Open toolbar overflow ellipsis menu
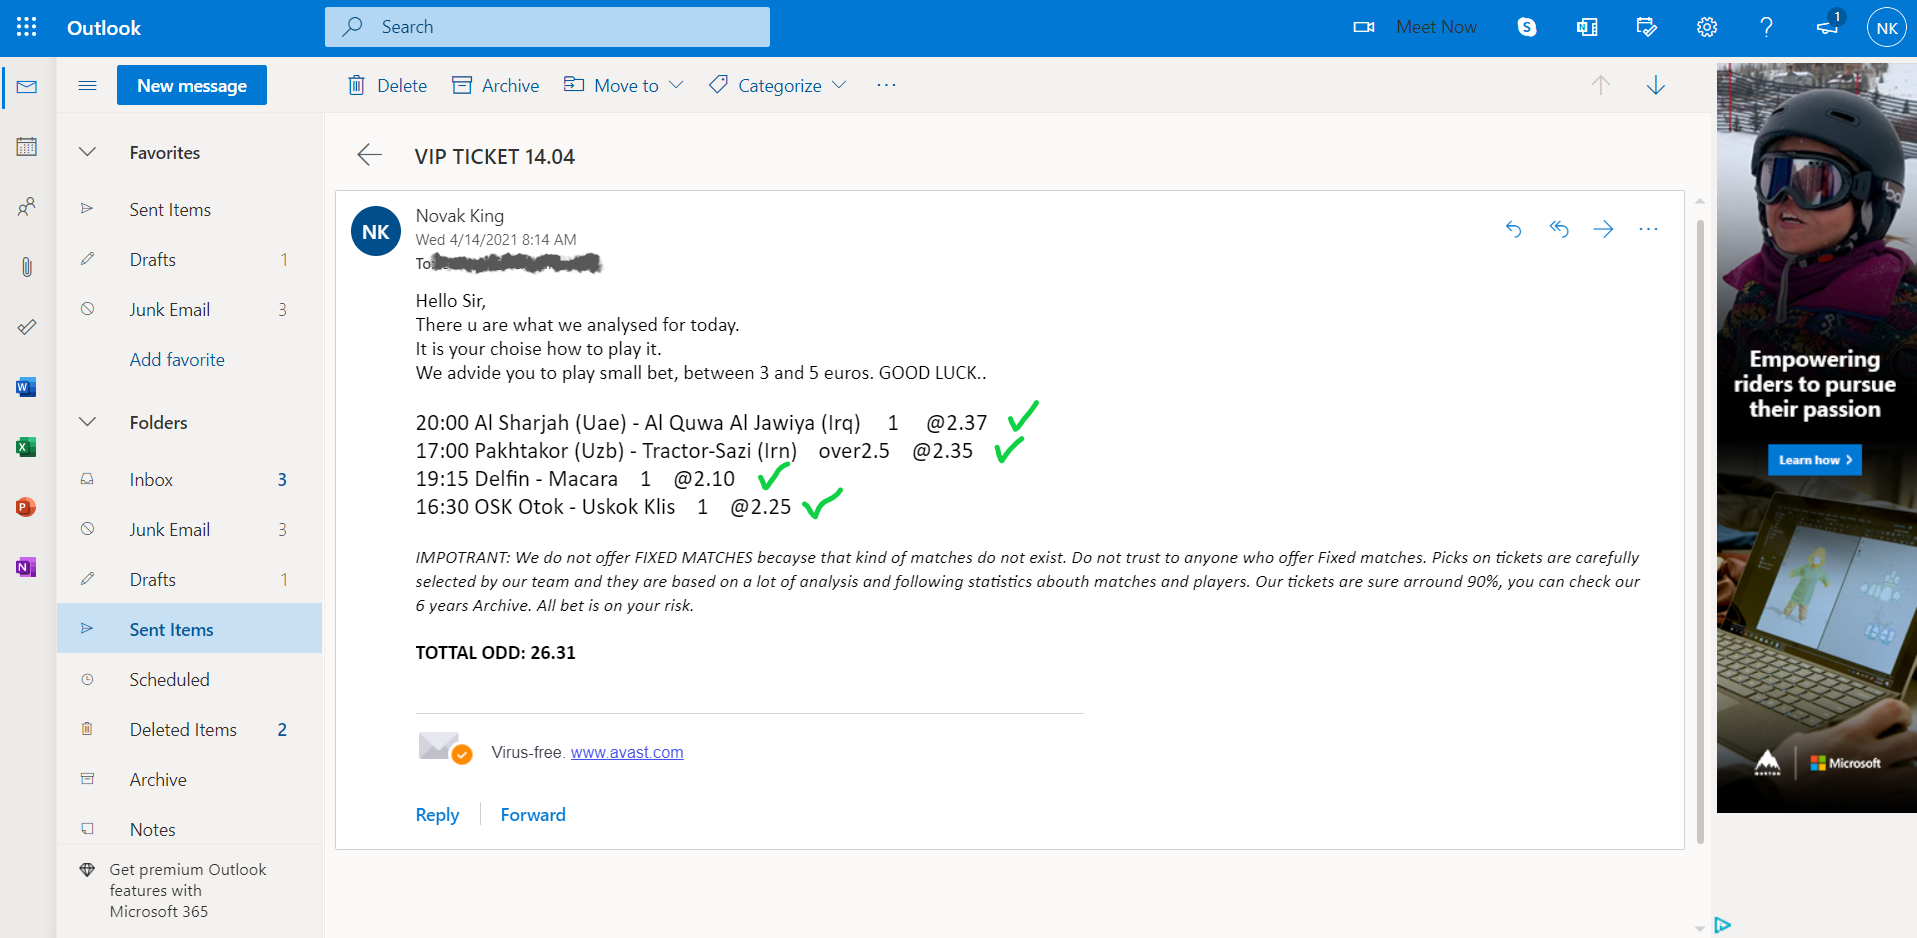This screenshot has width=1917, height=938. point(886,85)
